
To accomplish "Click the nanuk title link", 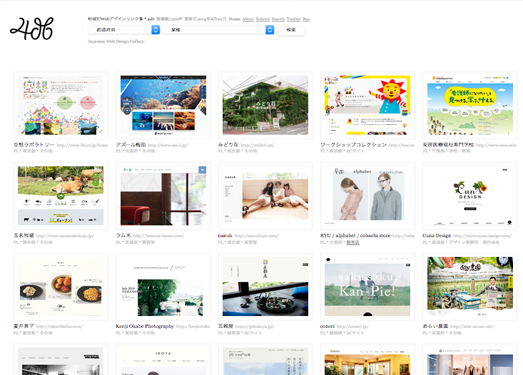I will click(225, 236).
